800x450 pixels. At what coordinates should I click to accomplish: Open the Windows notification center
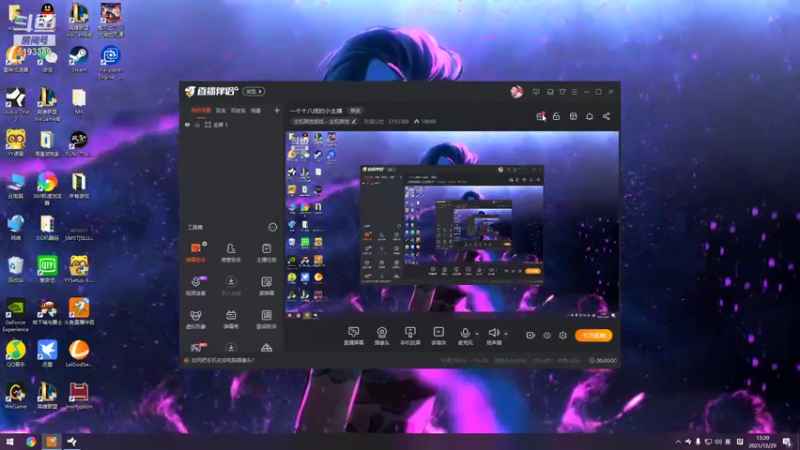pos(787,442)
